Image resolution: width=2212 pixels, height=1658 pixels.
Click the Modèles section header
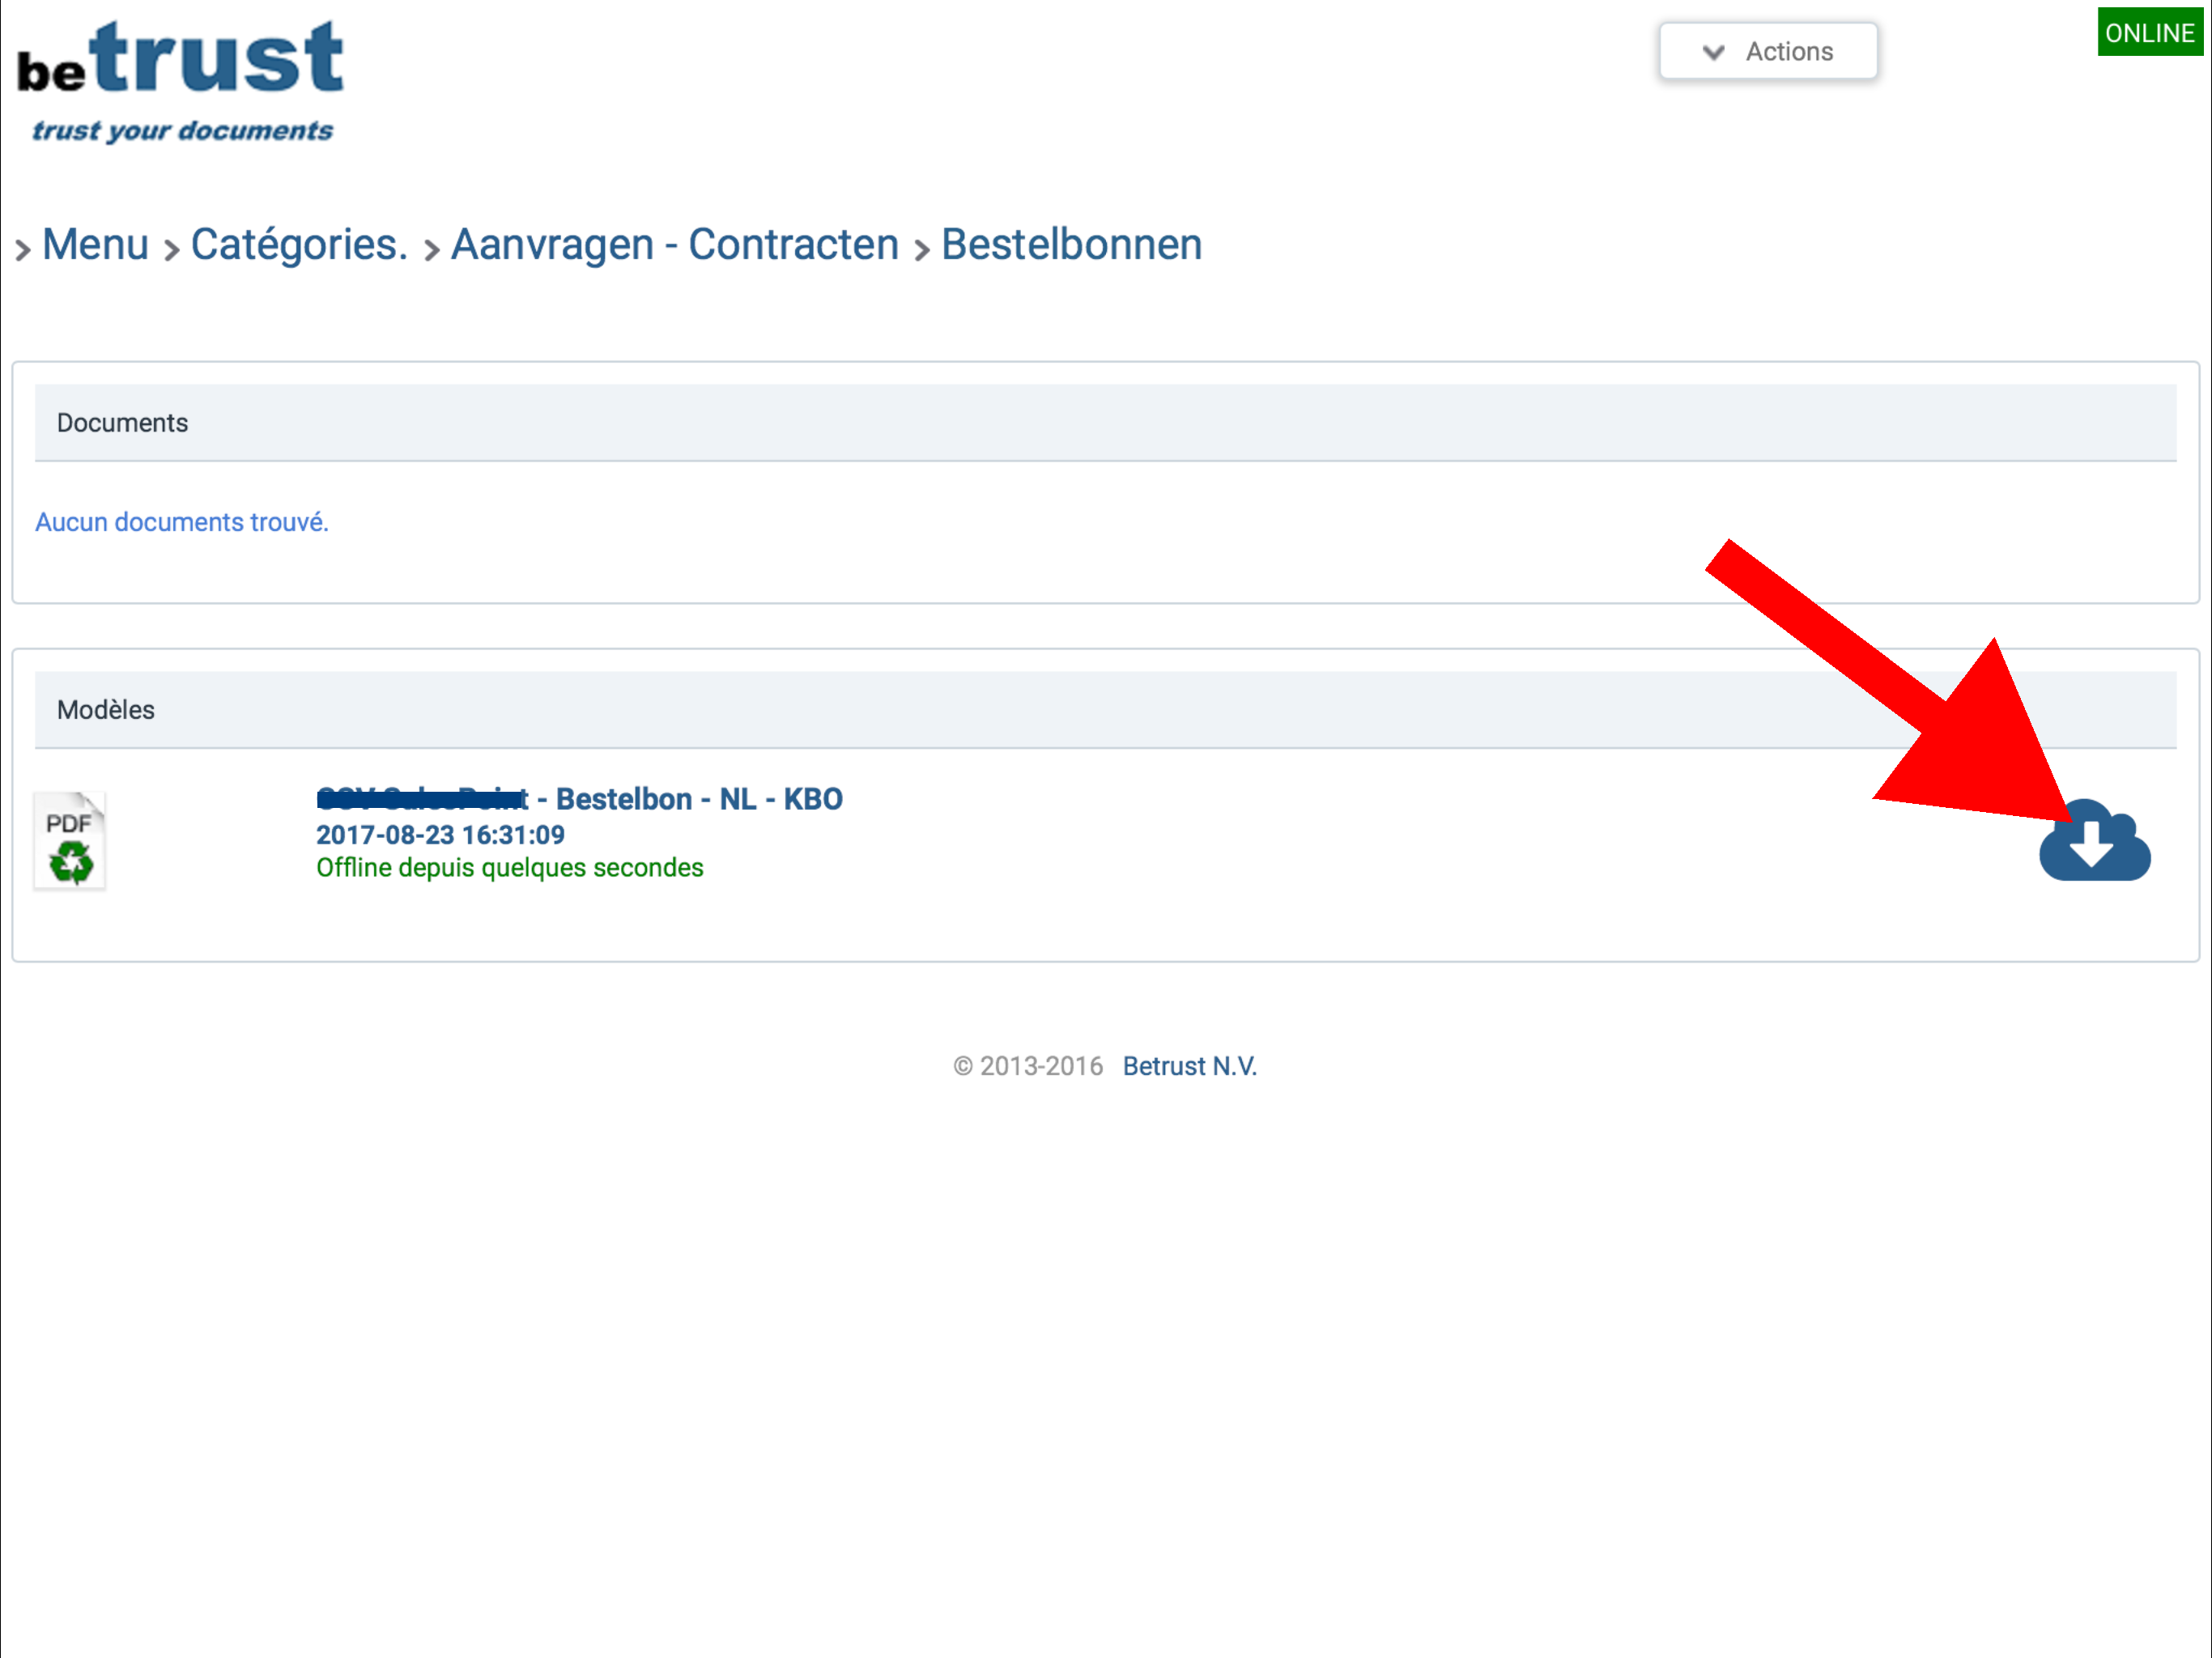point(106,710)
